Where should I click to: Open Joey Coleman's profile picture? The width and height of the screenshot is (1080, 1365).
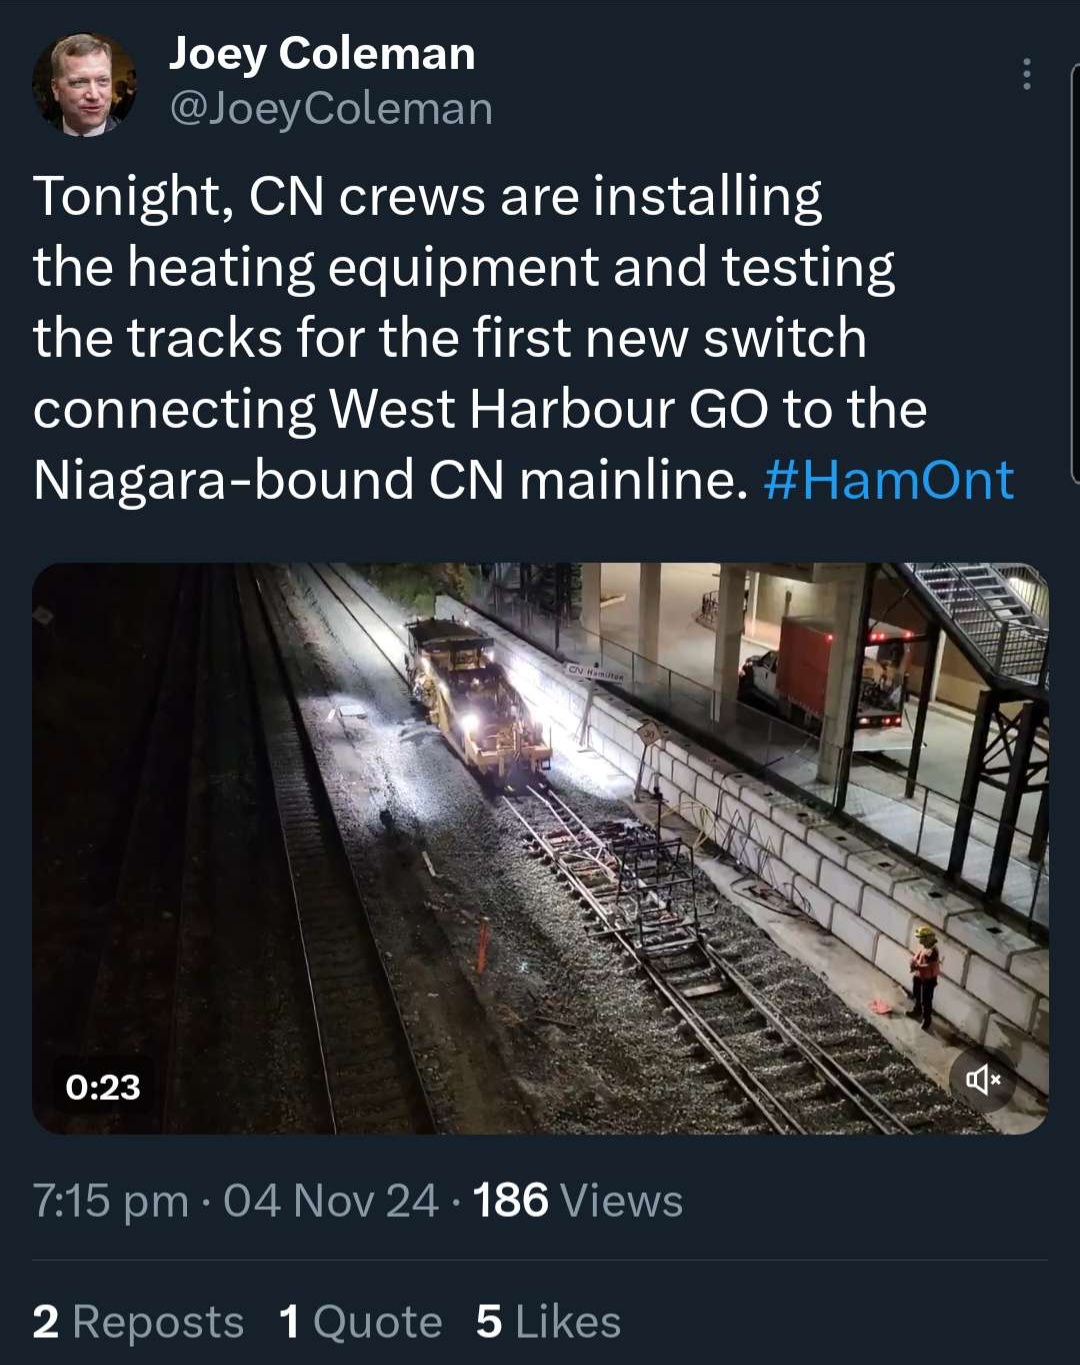pyautogui.click(x=84, y=84)
